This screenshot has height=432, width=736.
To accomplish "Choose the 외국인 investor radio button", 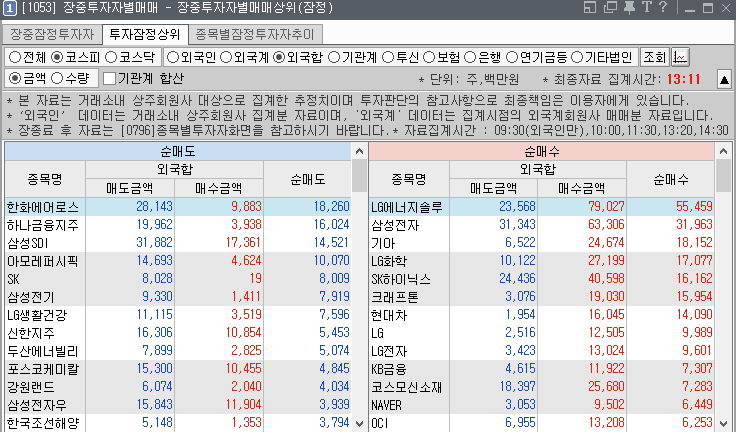I will tap(173, 57).
